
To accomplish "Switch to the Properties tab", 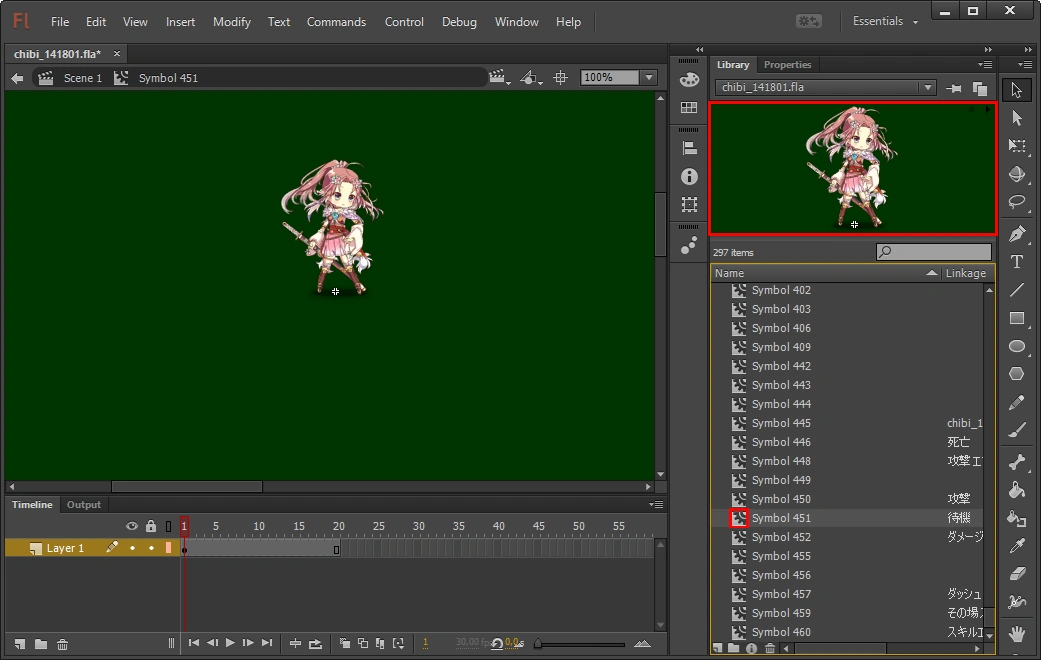I will point(787,65).
